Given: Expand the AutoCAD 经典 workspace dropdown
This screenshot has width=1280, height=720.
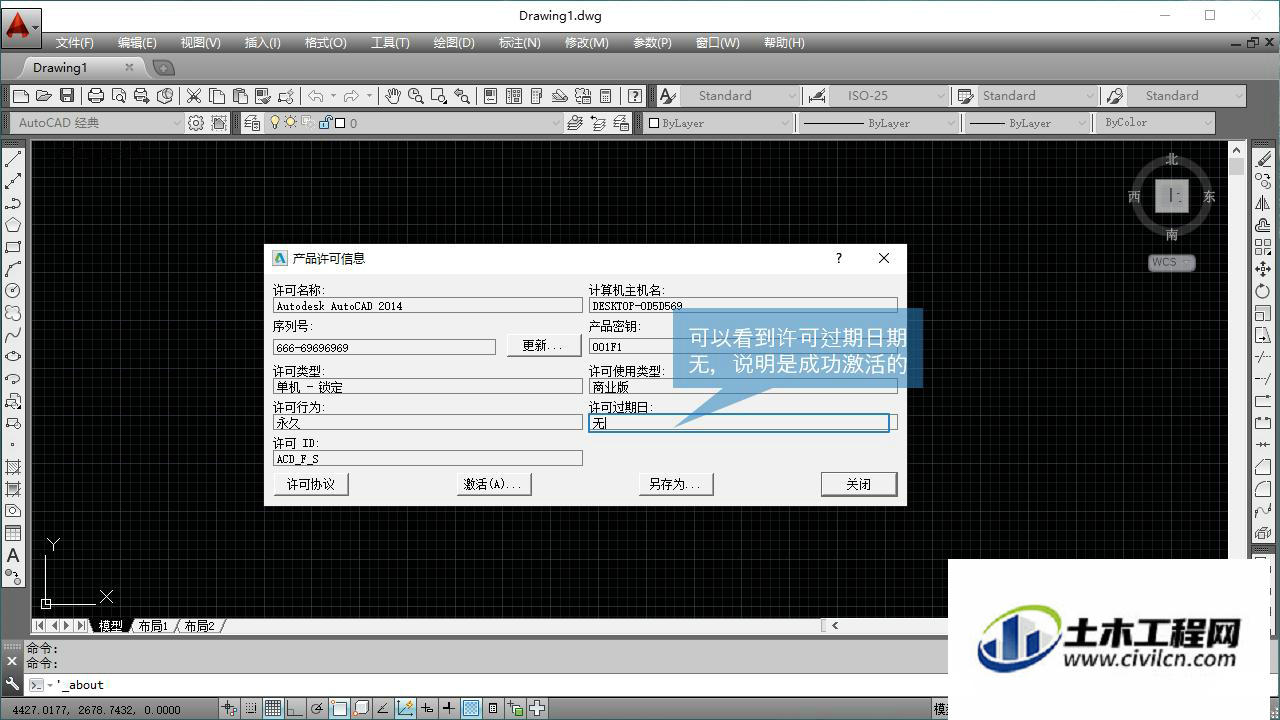Looking at the screenshot, I should tap(98, 123).
